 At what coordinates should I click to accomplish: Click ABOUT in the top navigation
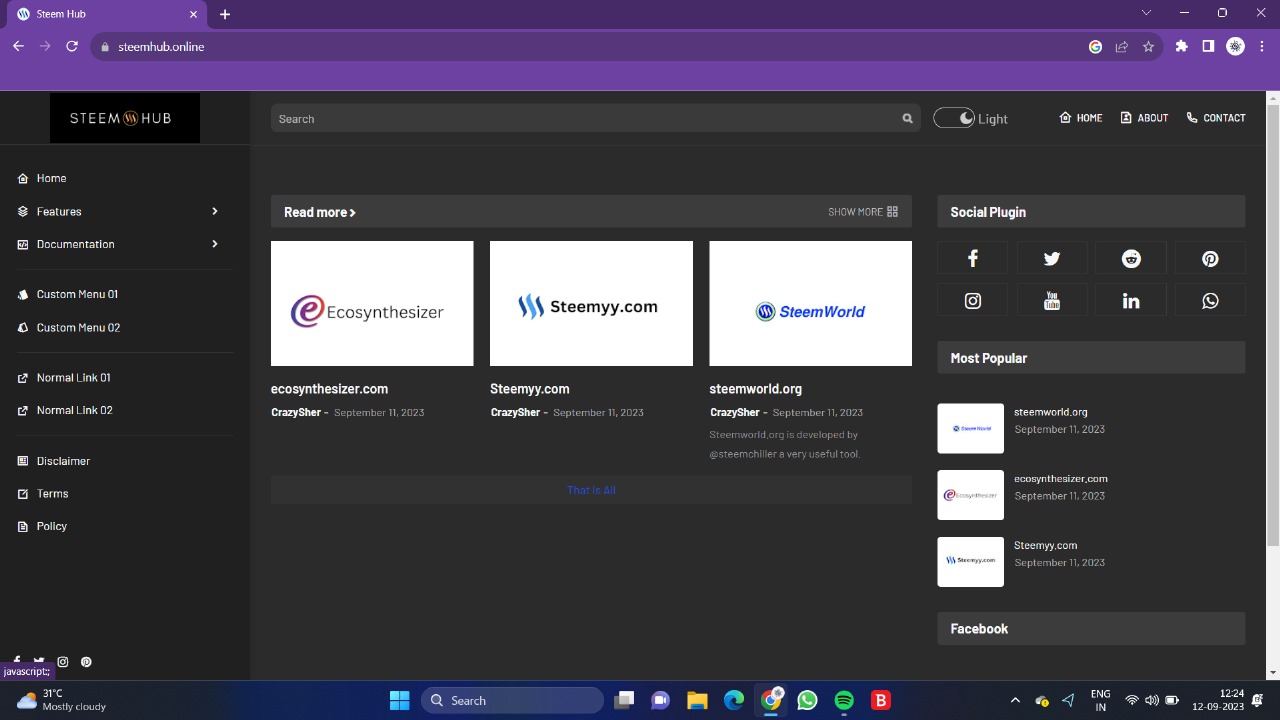click(1144, 118)
